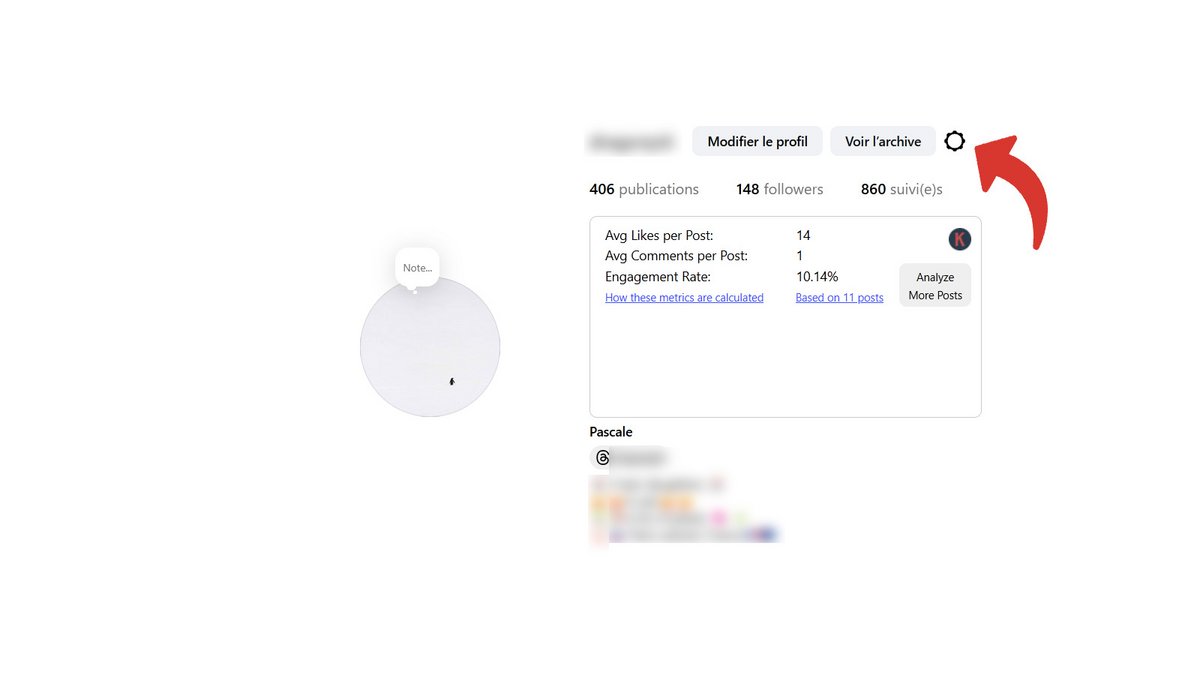Open How these metrics are calculated link
The width and height of the screenshot is (1200, 675).
pyautogui.click(x=684, y=298)
